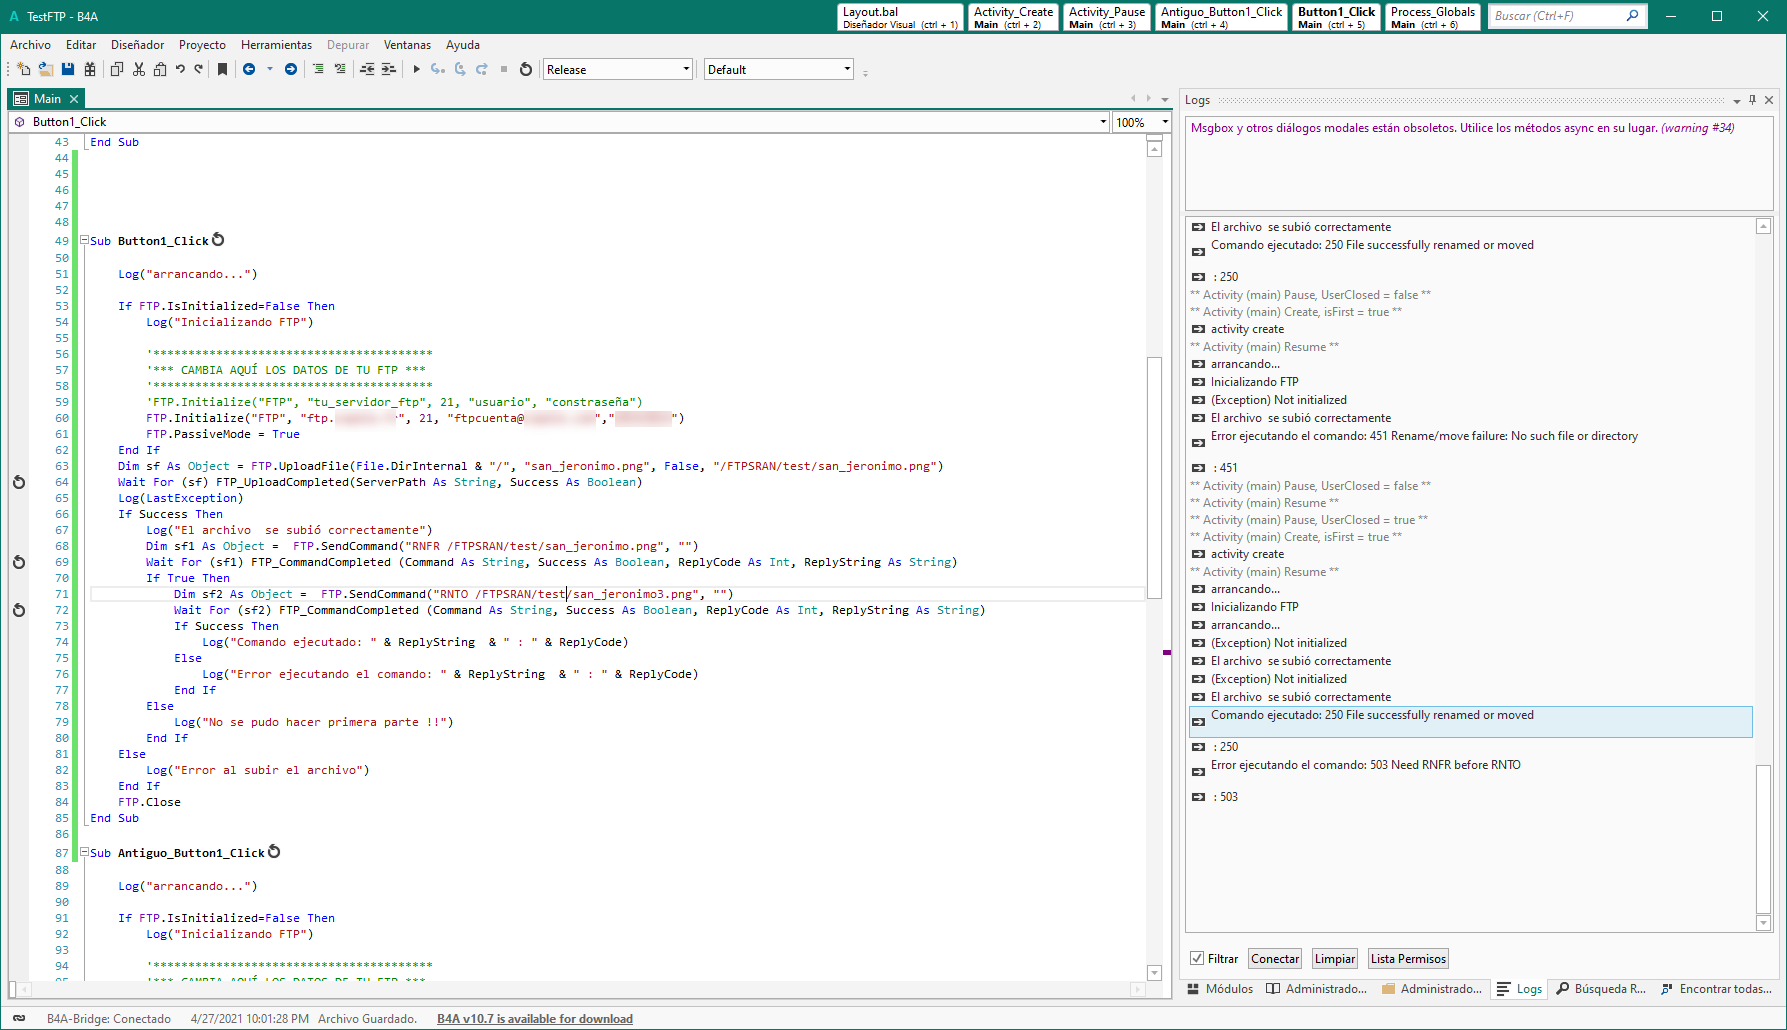Click in the Buscar search field
1787x1030 pixels.
pyautogui.click(x=1556, y=16)
